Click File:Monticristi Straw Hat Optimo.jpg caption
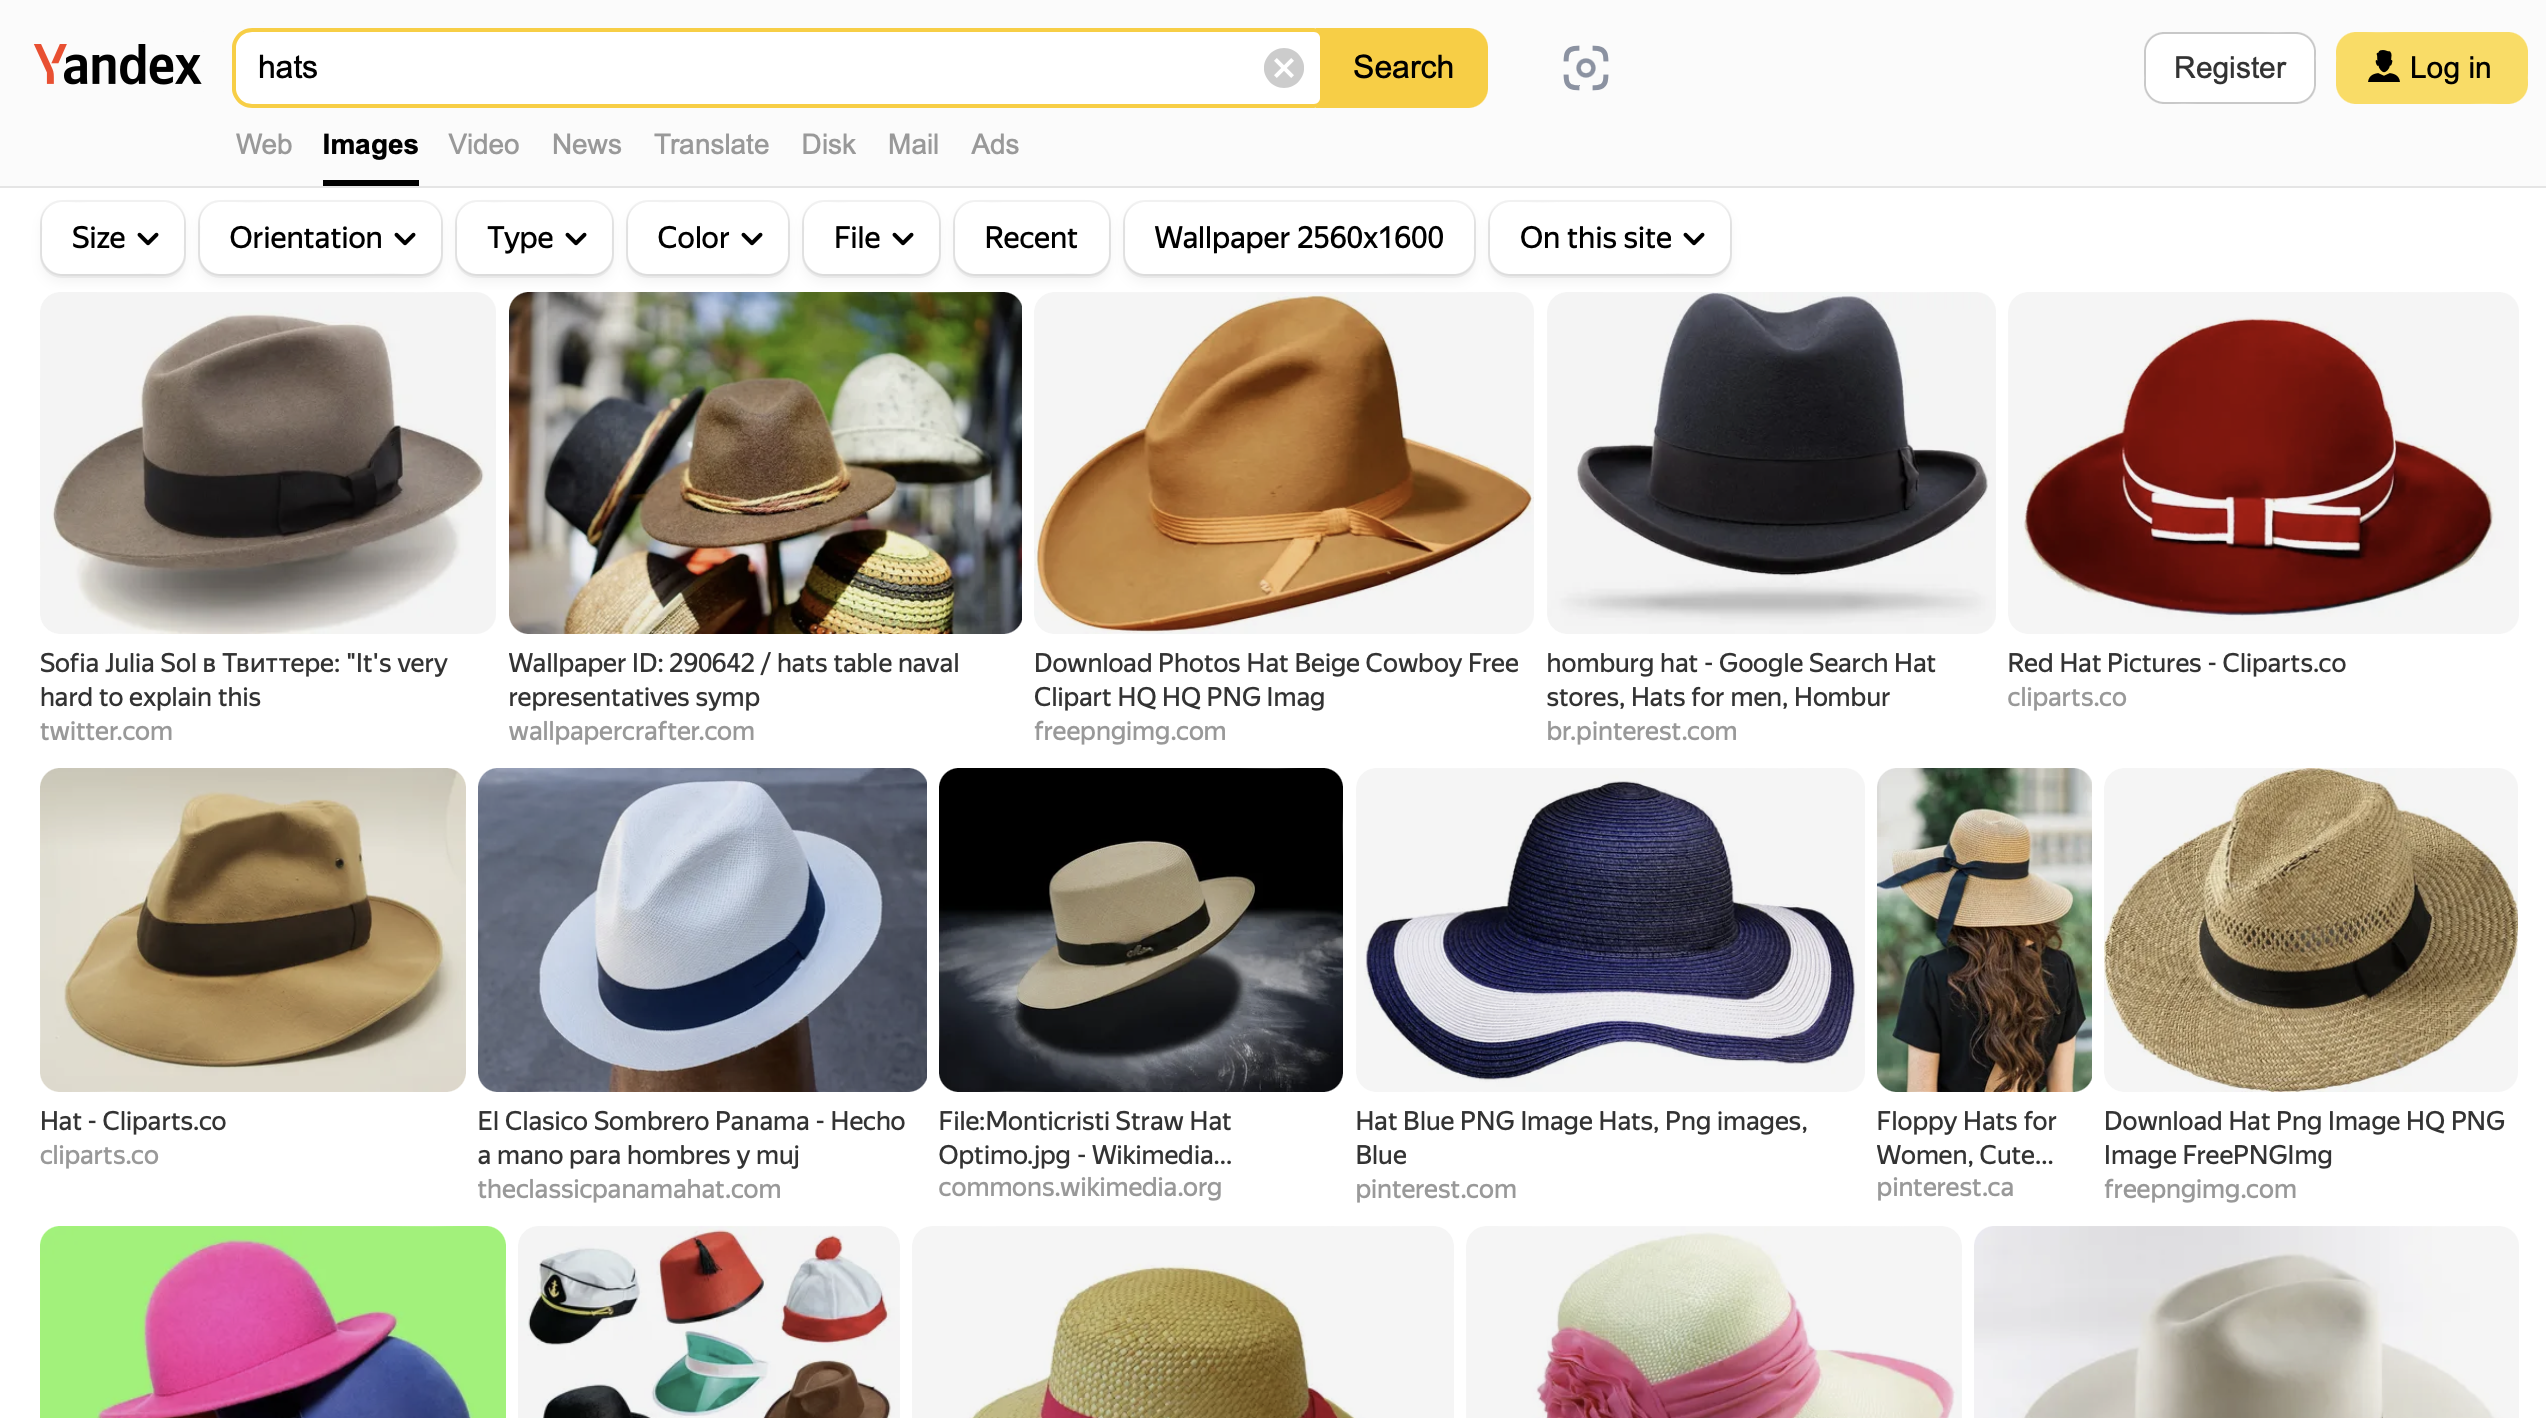Screen dimensions: 2546x1418 tap(1085, 1138)
